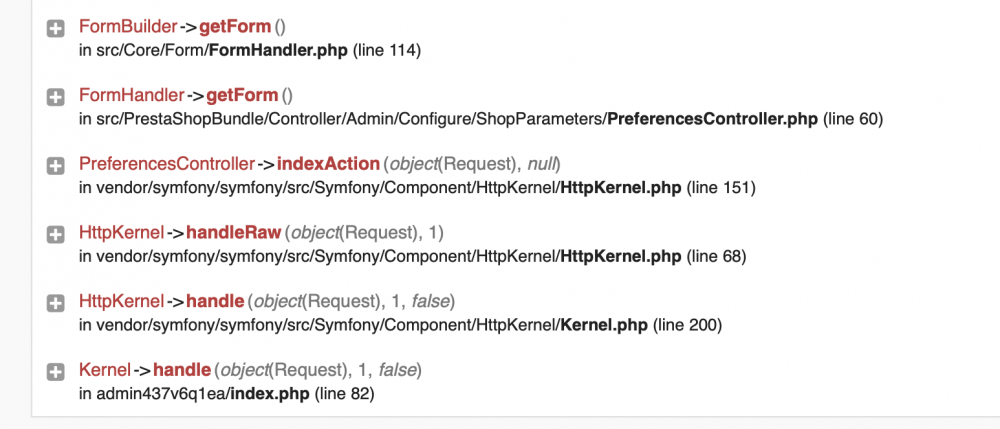The height and width of the screenshot is (429, 1000).
Task: Click the PreferencesController.php file path
Action: click(x=713, y=119)
